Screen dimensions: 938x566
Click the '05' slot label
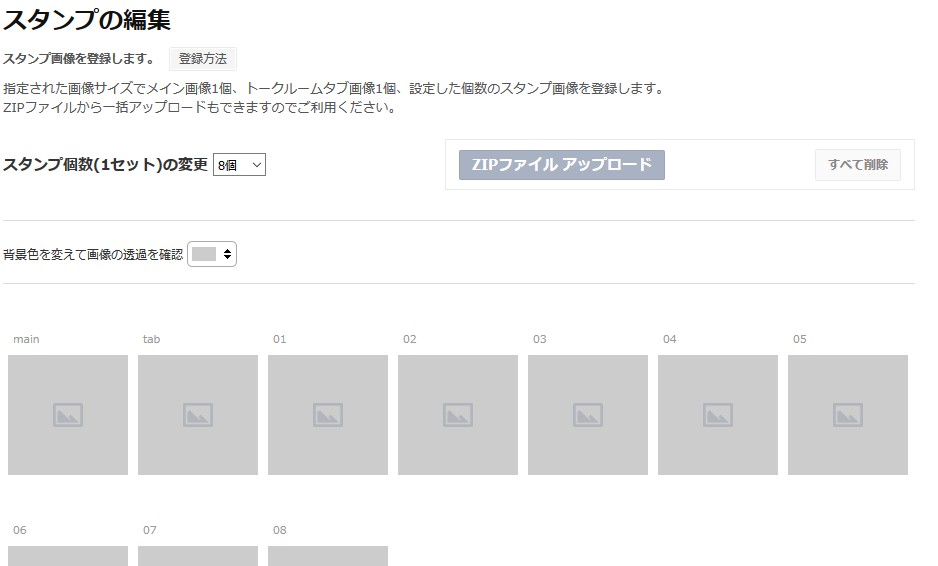799,339
